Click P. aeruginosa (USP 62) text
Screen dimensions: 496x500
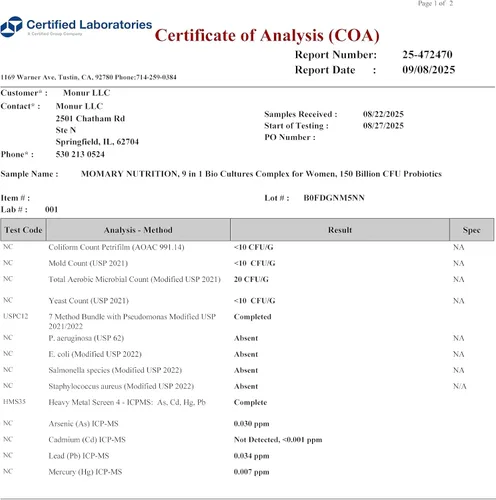86,338
